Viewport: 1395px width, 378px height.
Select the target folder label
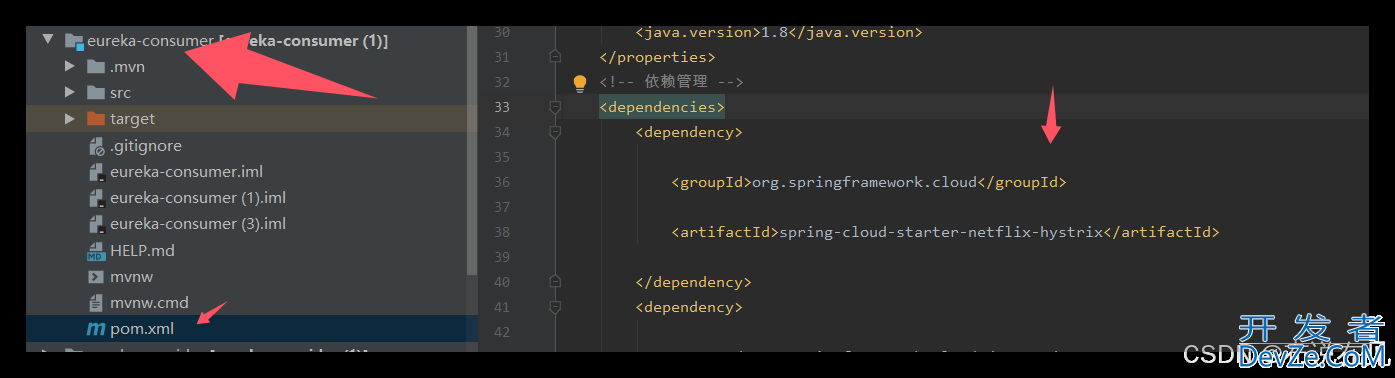click(132, 119)
